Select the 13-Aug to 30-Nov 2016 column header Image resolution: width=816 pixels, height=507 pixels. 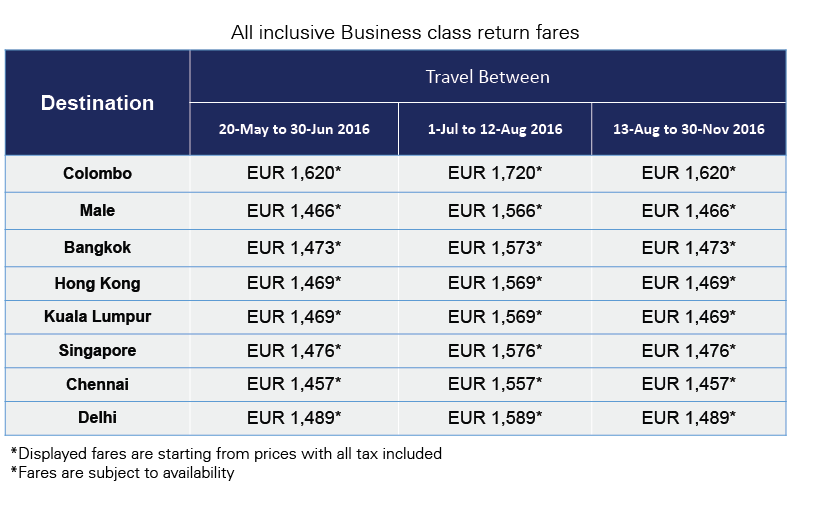coord(688,129)
